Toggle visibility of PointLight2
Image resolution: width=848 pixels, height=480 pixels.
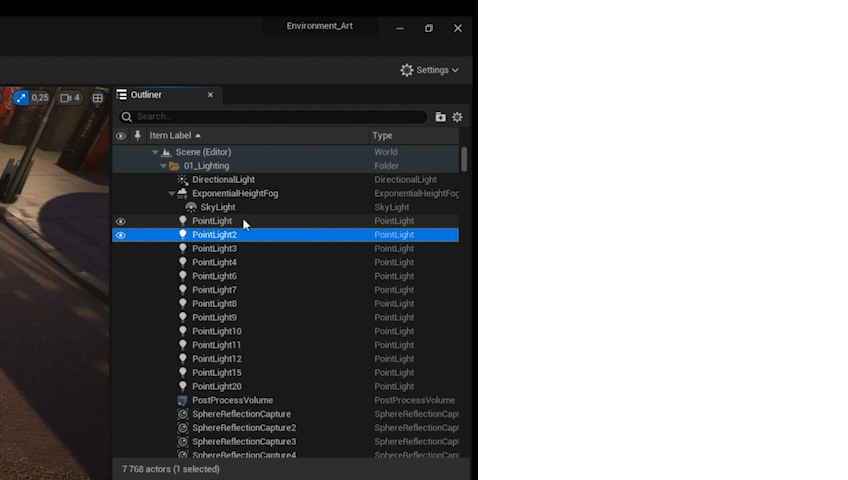121,235
